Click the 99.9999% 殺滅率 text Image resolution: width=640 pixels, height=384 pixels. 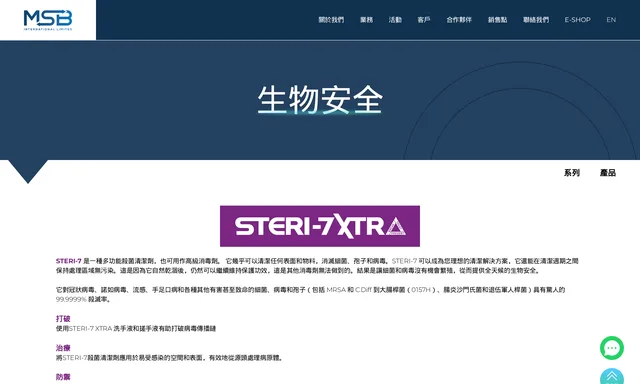click(x=84, y=299)
